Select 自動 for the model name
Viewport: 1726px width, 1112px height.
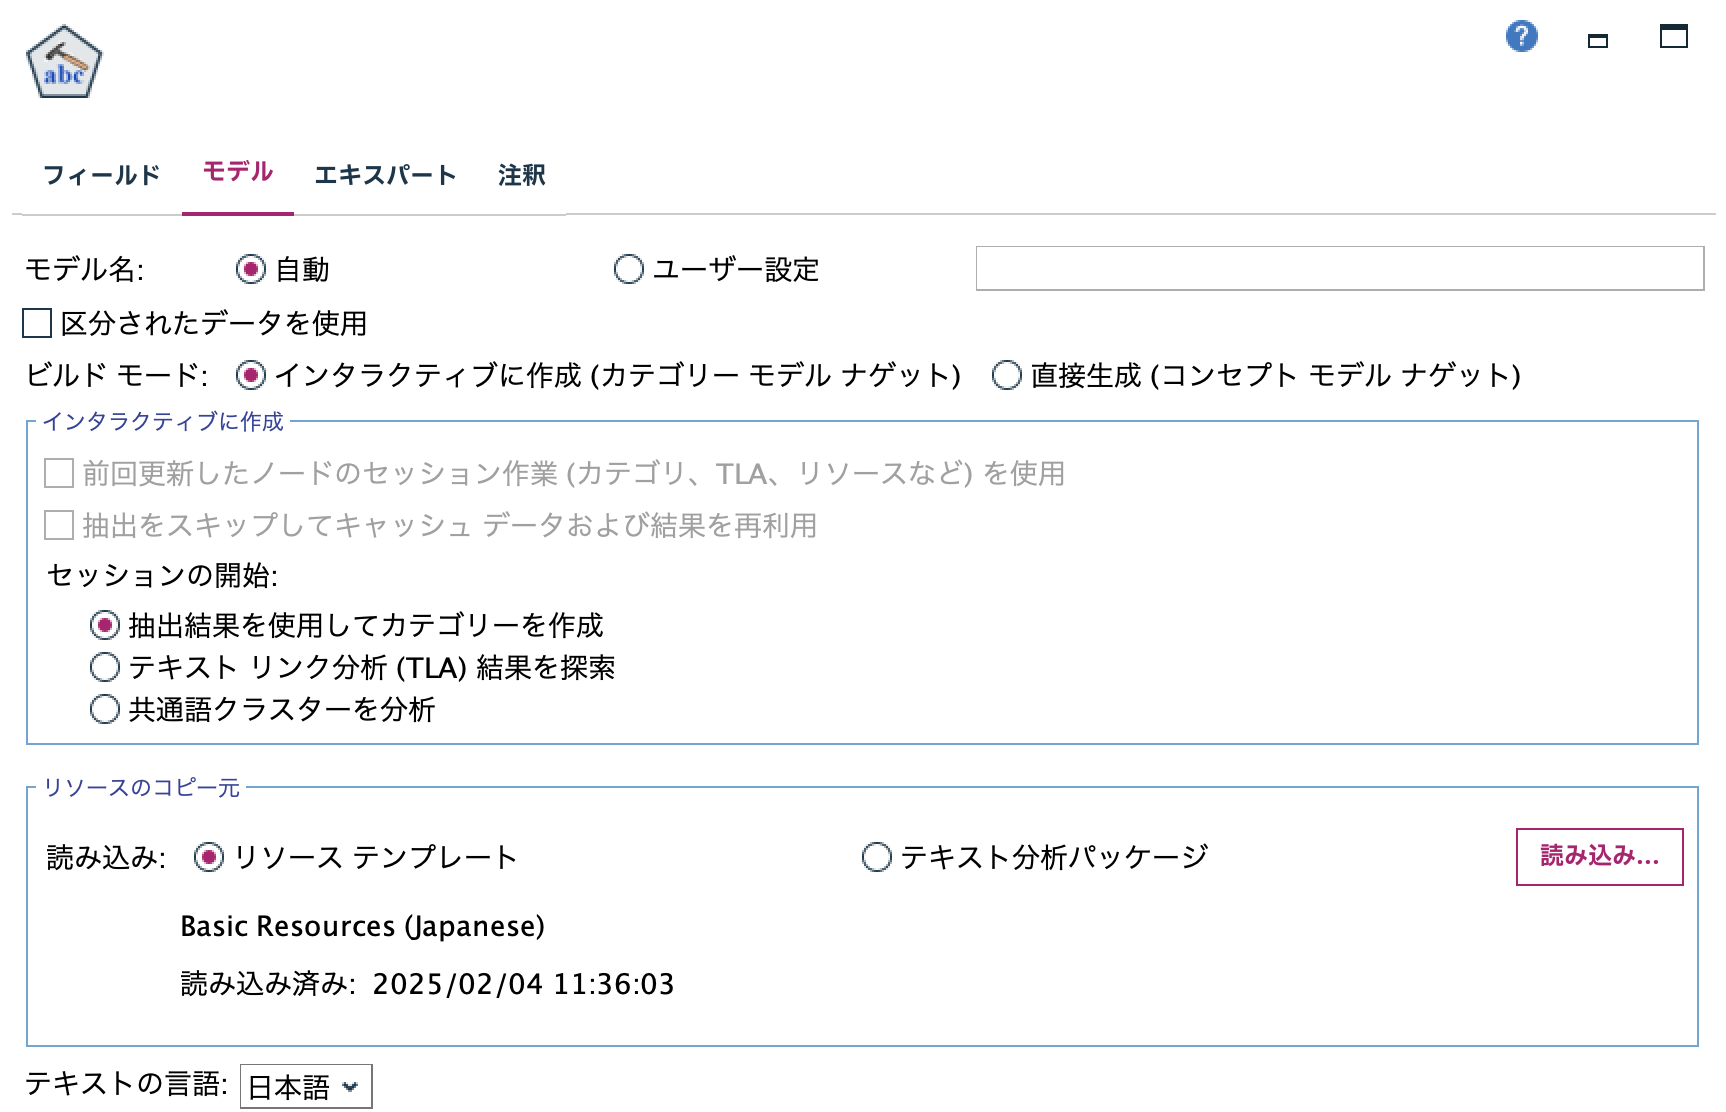[x=249, y=268]
